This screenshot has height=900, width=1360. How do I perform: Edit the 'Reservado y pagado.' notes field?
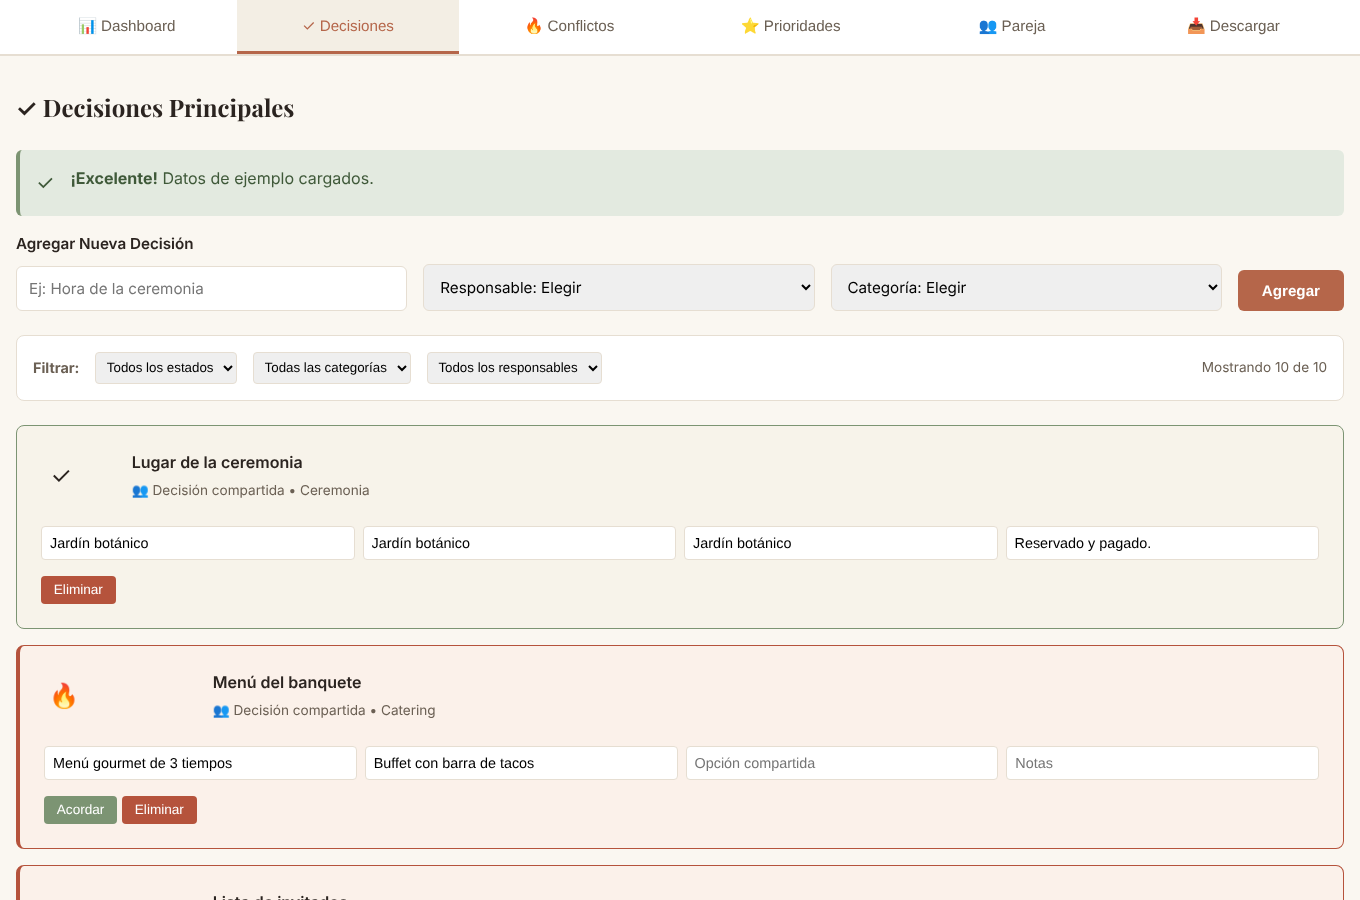pos(1162,543)
